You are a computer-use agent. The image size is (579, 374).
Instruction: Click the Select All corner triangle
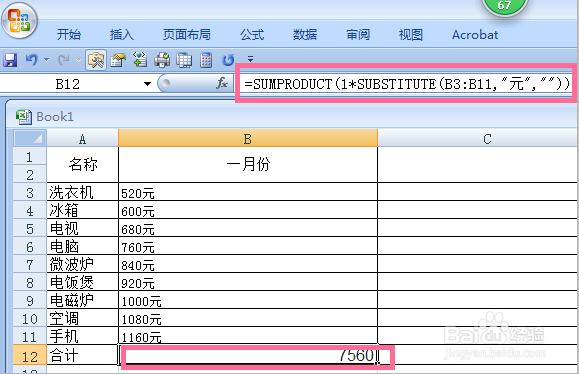tap(30, 138)
